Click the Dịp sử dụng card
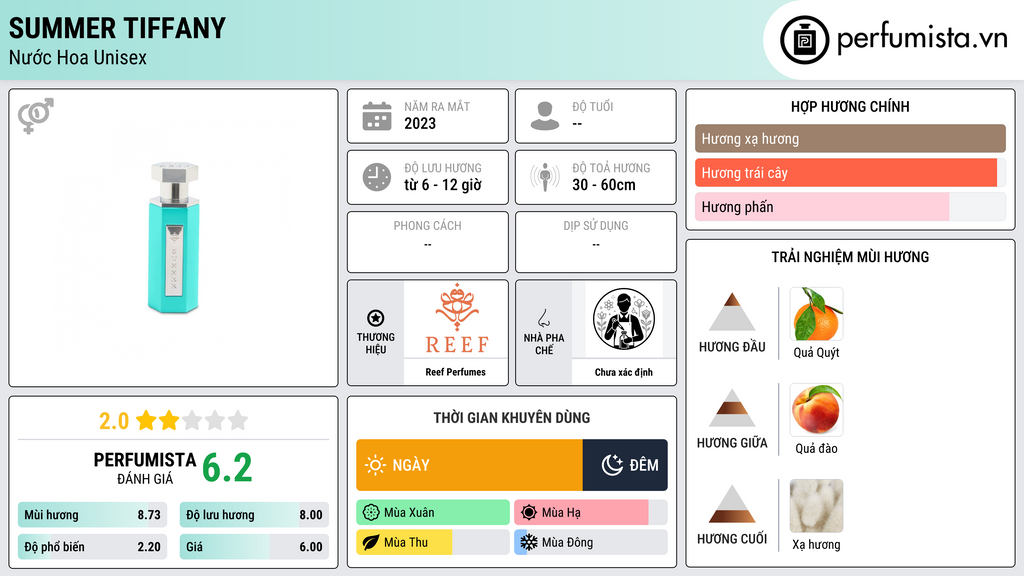Screen dimensions: 1024x576 [596, 242]
